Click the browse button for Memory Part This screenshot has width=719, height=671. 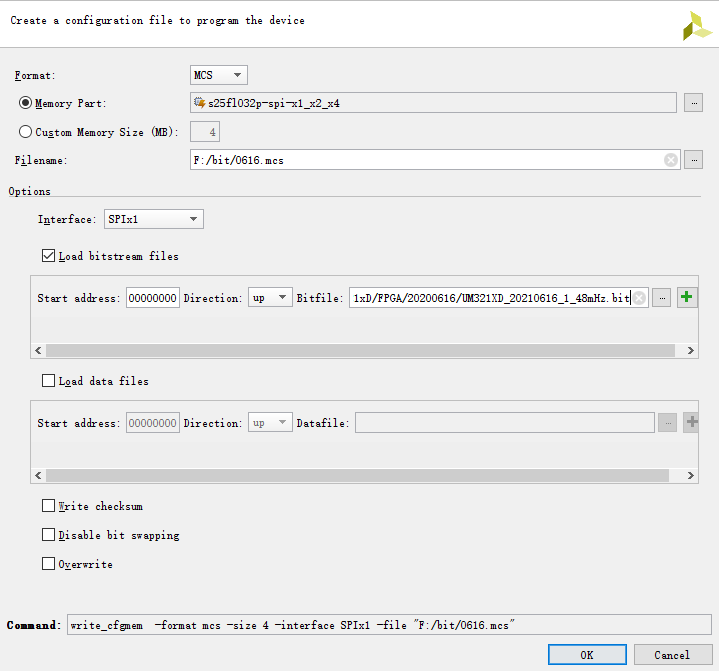pos(693,103)
